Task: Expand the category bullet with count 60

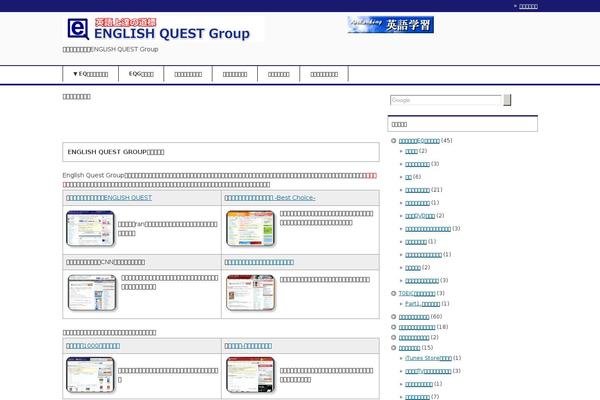Action: 394,316
